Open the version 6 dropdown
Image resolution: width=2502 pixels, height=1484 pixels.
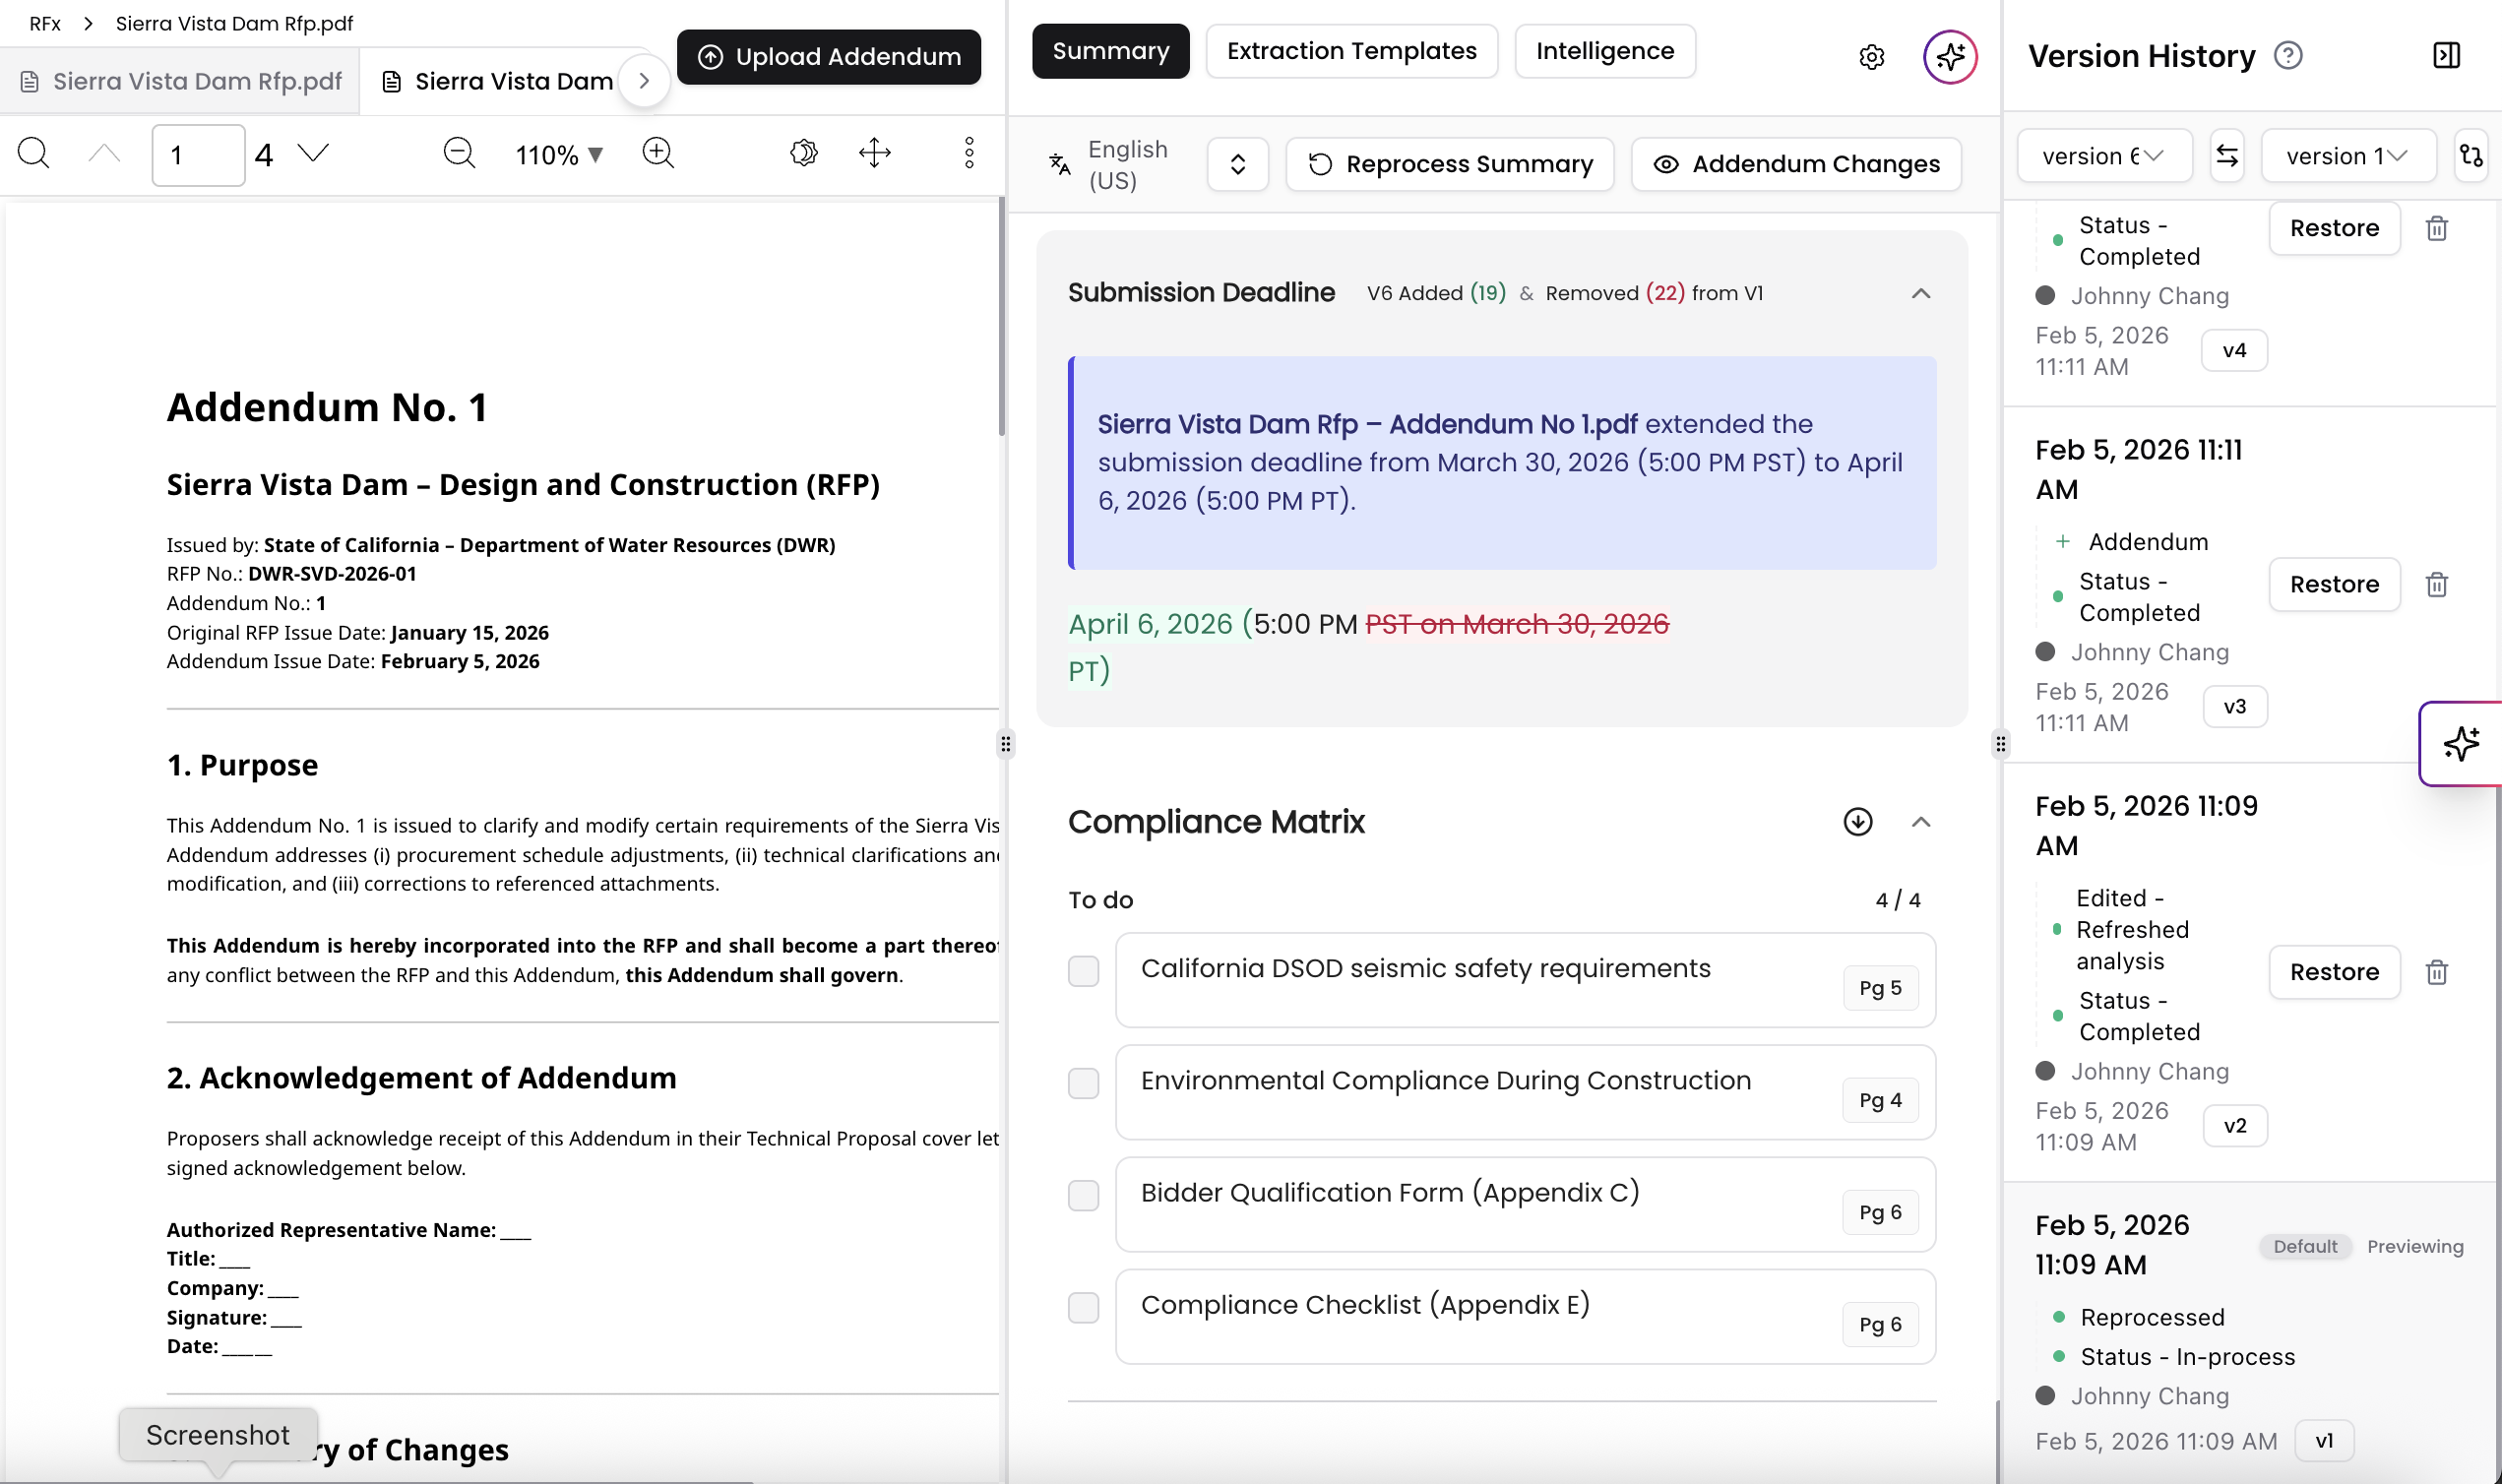tap(2104, 156)
